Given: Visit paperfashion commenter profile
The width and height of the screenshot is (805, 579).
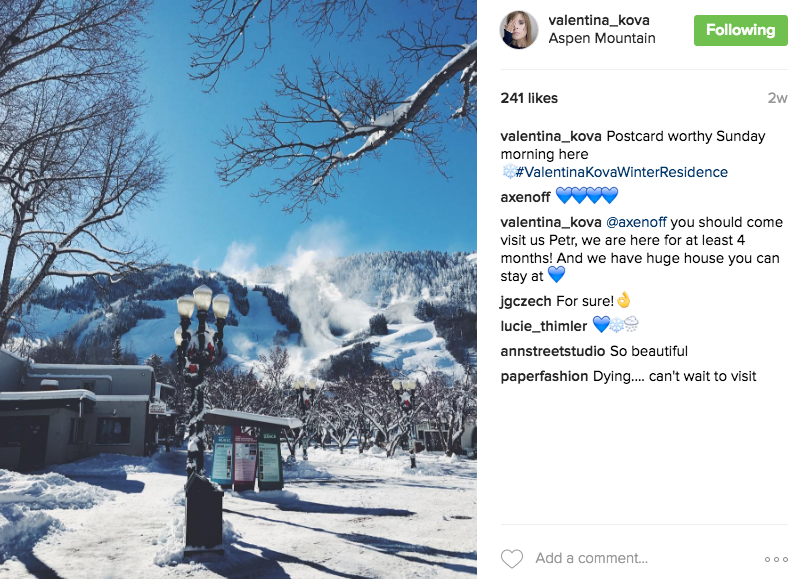Looking at the screenshot, I should click(544, 376).
